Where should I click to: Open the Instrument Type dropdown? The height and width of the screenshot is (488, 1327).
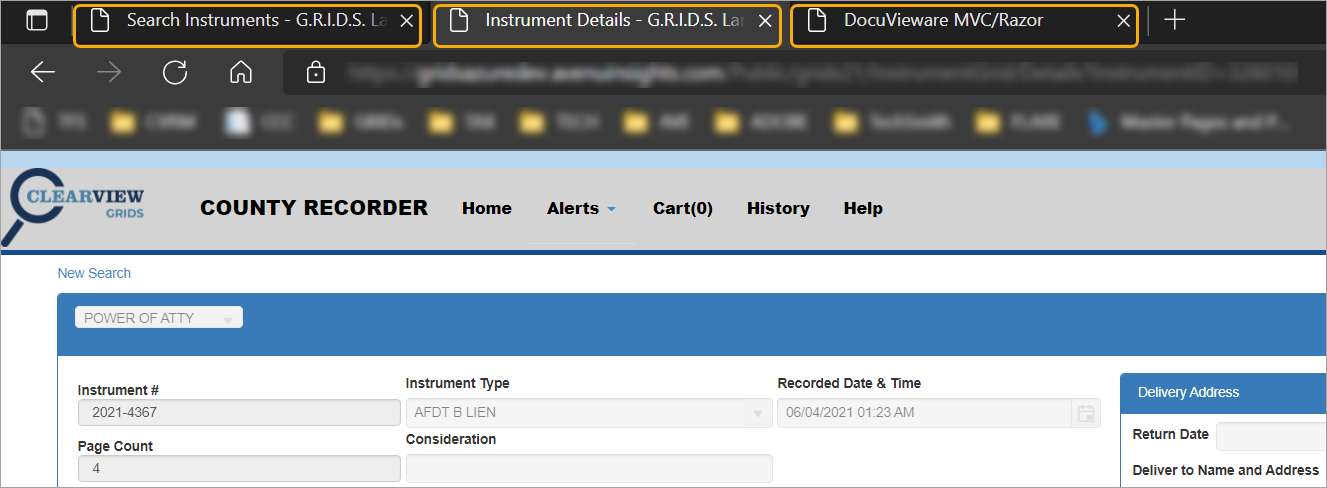coord(588,413)
